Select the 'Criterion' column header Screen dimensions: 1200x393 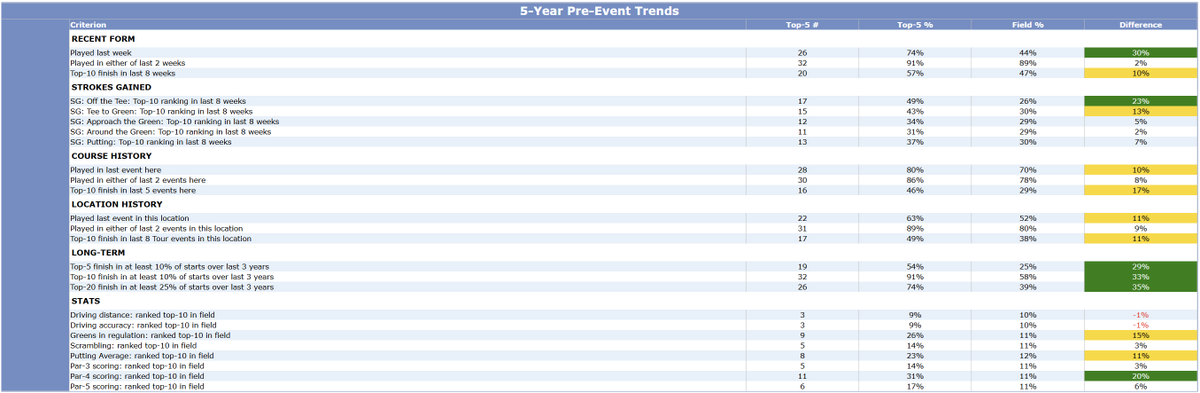tap(87, 24)
